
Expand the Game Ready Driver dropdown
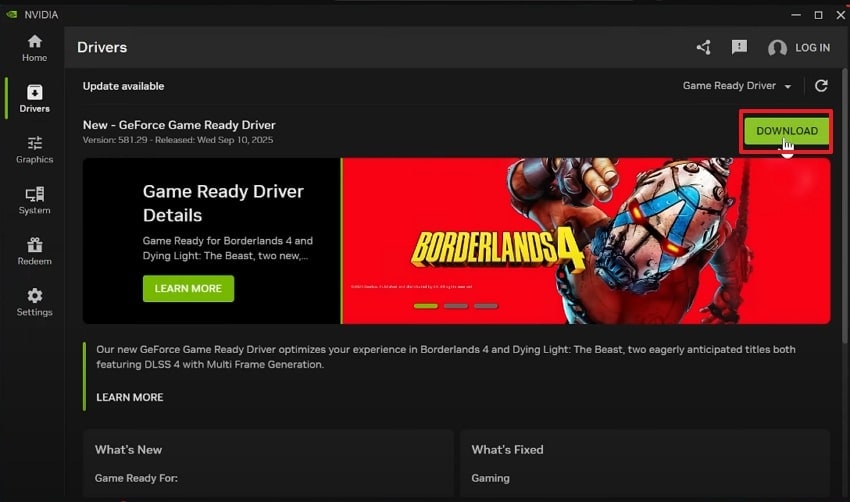(737, 86)
